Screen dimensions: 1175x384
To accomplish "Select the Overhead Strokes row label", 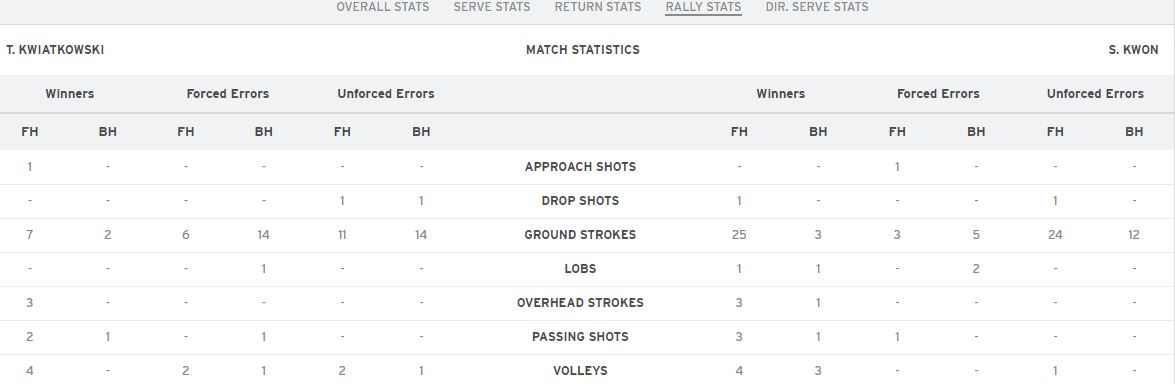I will 581,303.
